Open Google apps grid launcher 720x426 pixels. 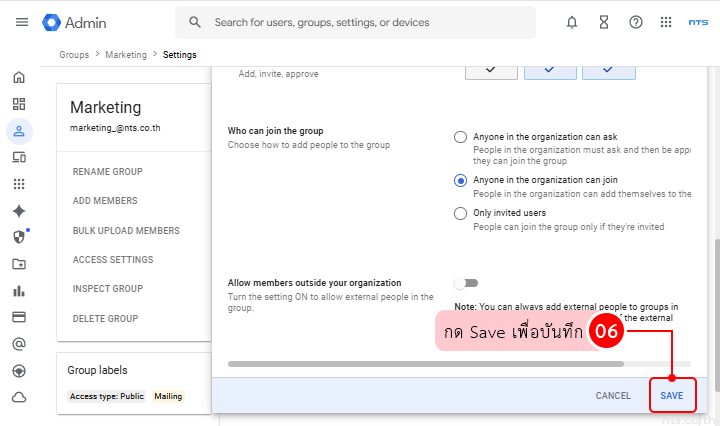[666, 22]
